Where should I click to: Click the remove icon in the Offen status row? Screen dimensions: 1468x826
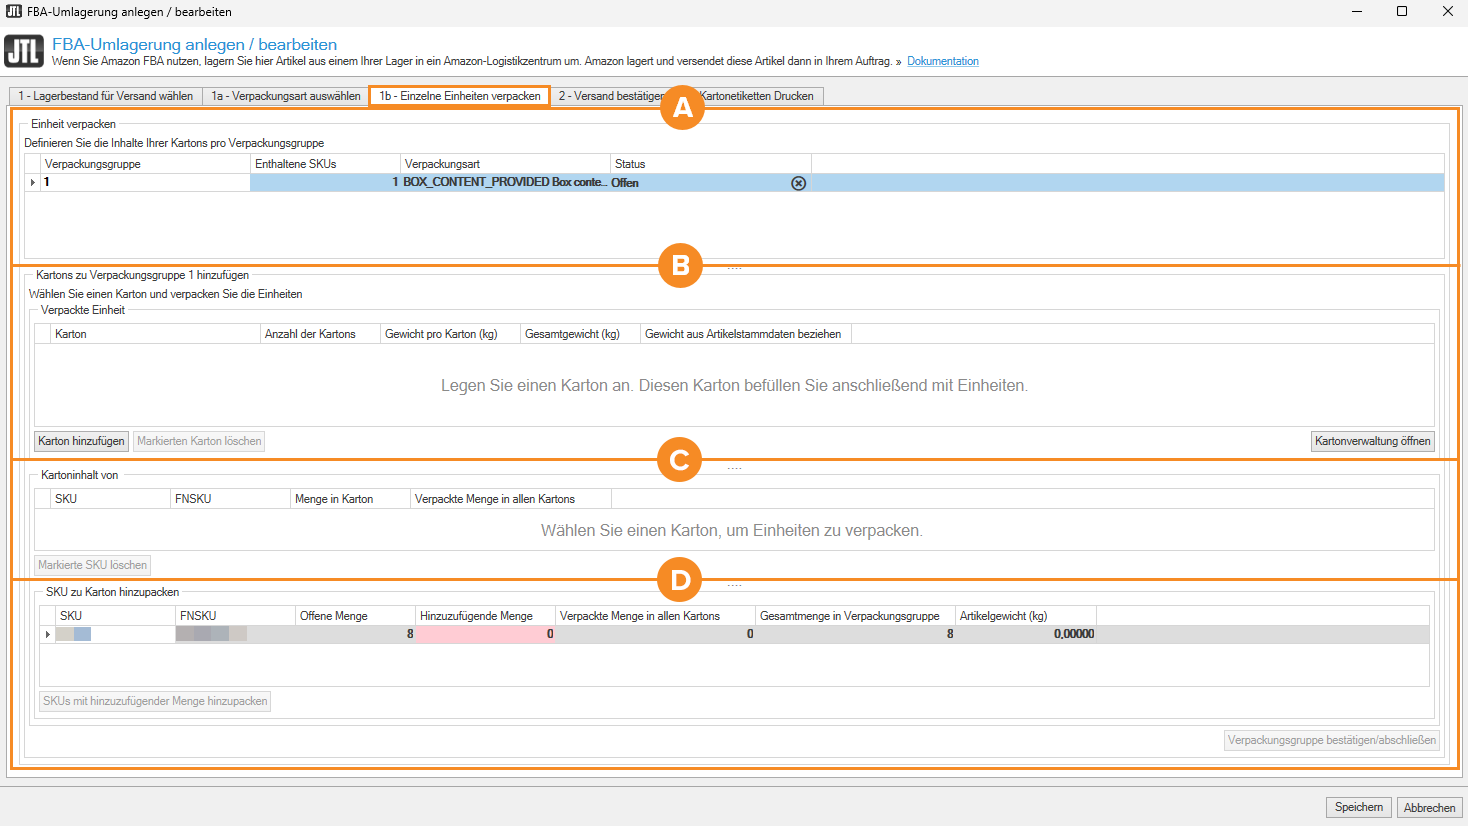[798, 183]
